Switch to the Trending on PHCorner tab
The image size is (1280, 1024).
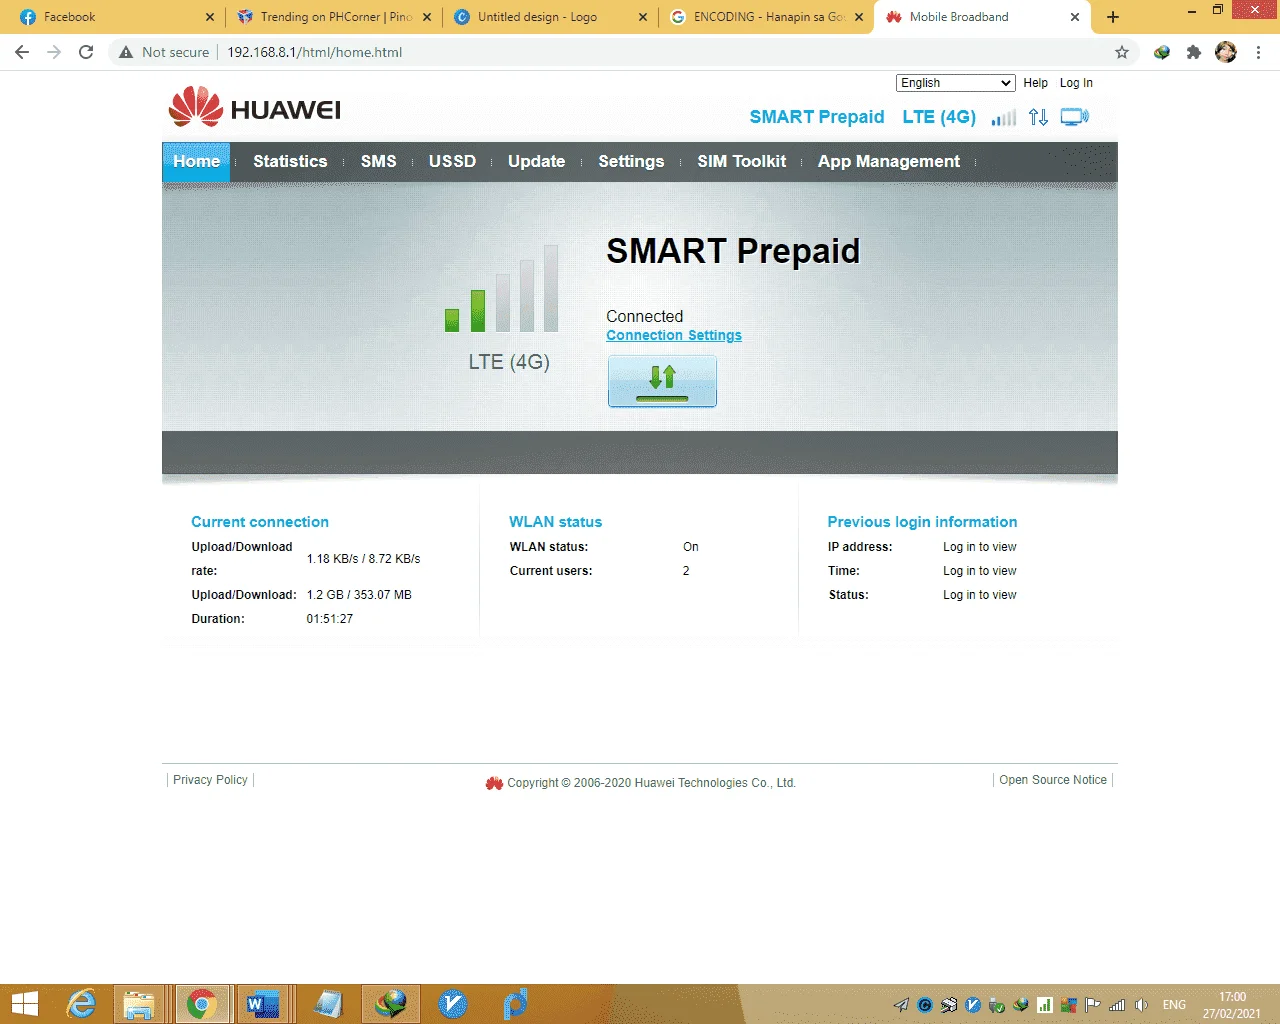[x=333, y=17]
